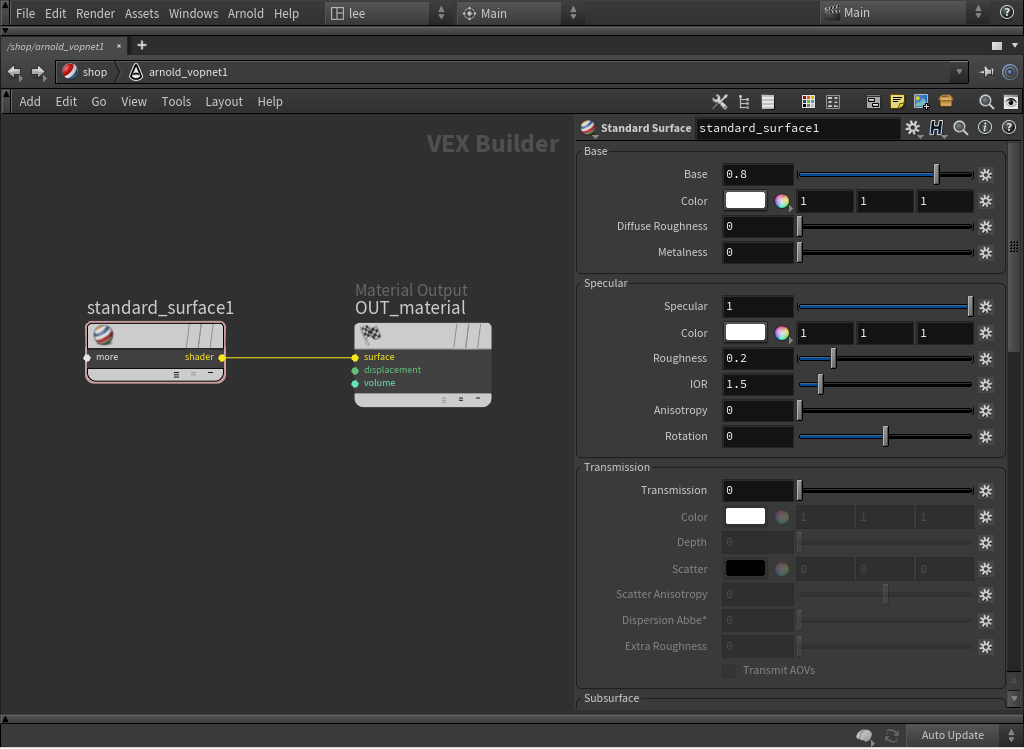
Task: Click the brain icon near Auto Update
Action: coord(864,735)
